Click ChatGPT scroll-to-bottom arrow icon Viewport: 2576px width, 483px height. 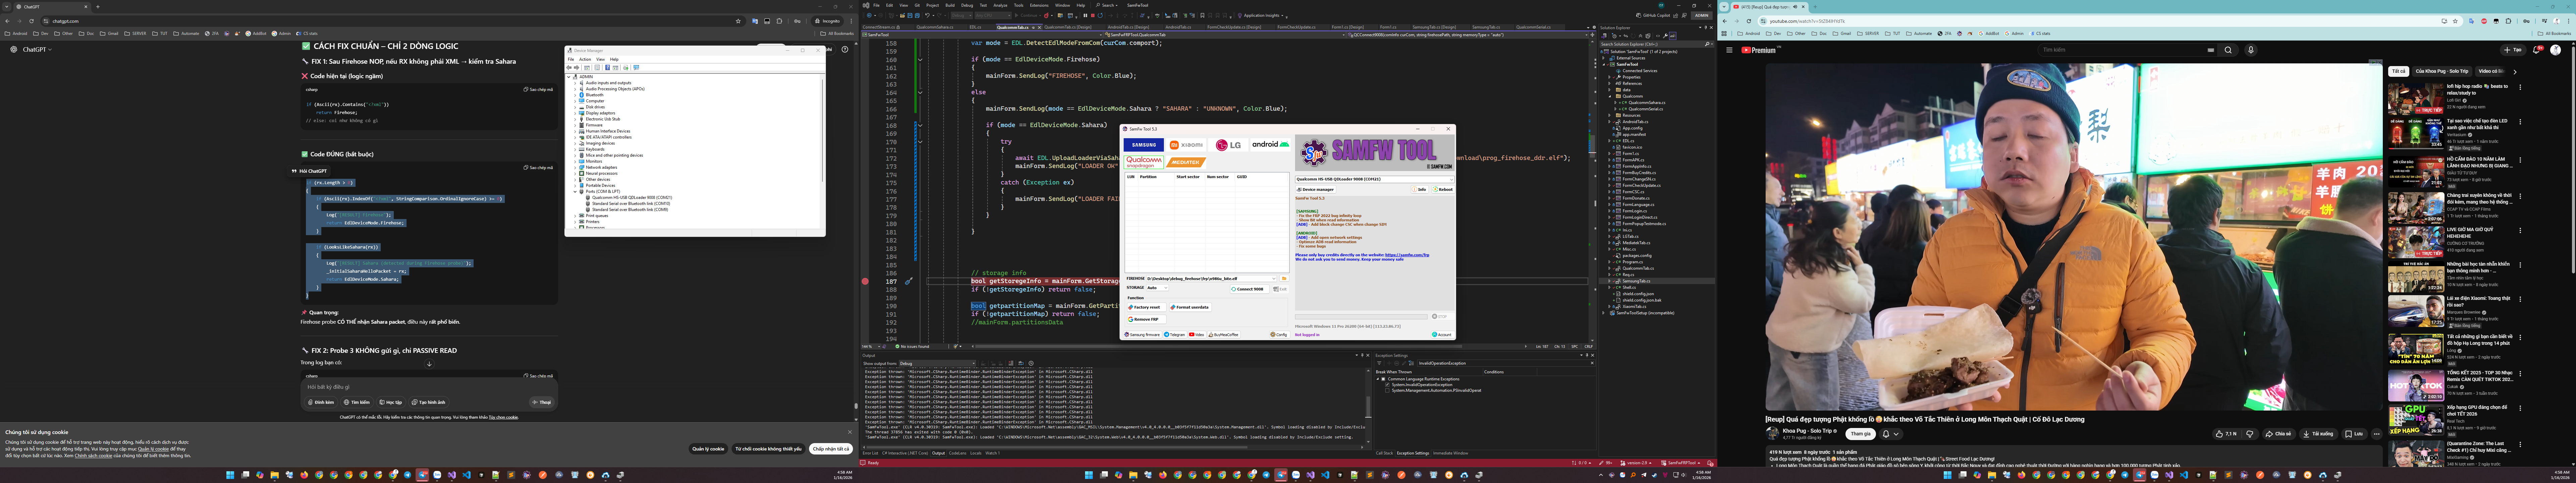pyautogui.click(x=429, y=364)
